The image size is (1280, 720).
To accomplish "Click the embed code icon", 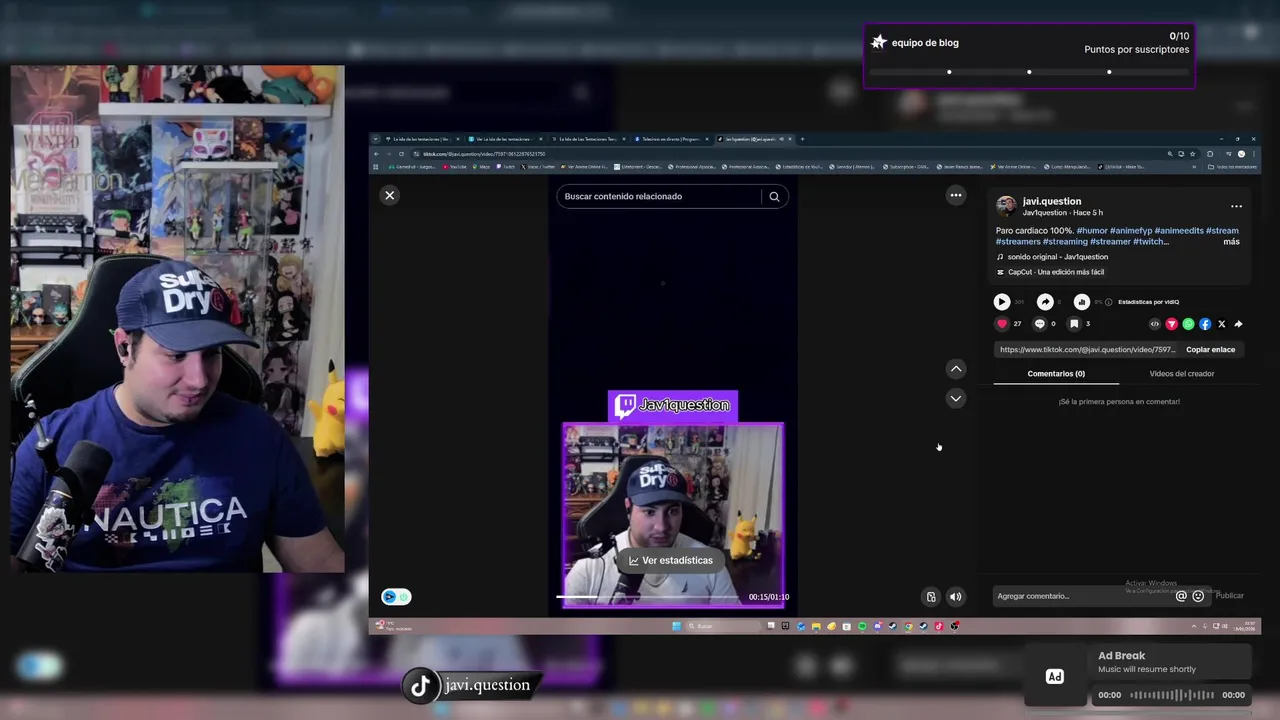I will pos(1155,324).
